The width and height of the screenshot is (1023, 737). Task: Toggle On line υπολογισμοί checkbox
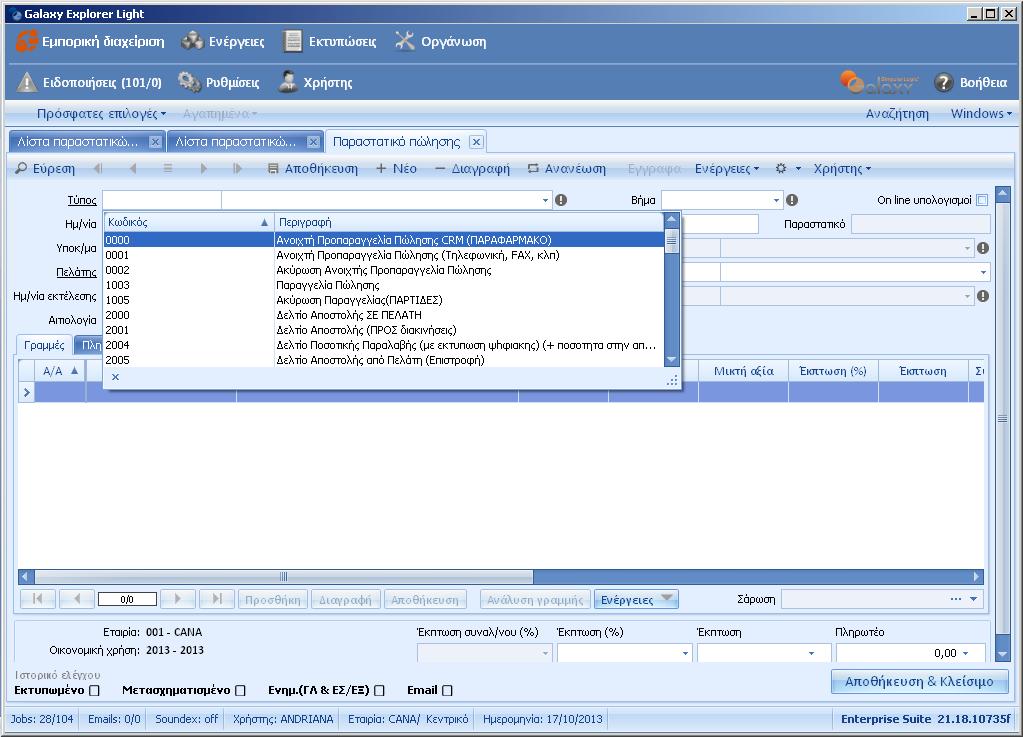coord(982,200)
